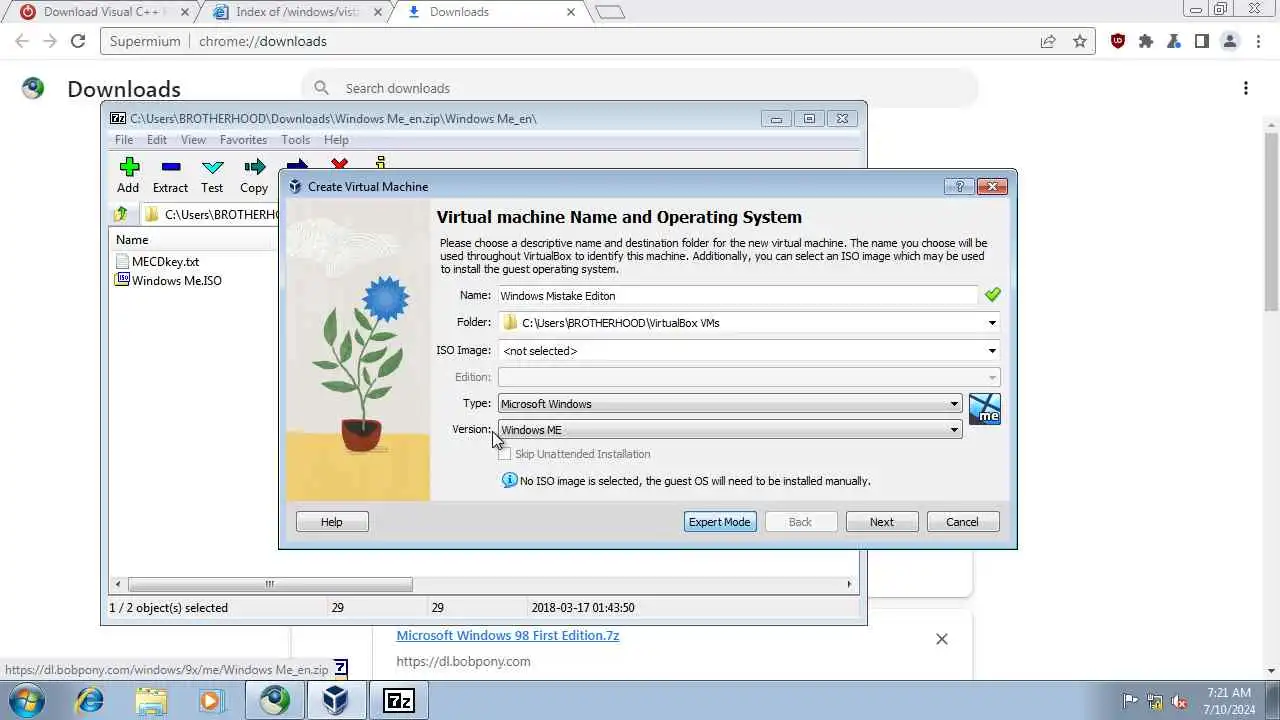
Task: Click the Action Center flag tray icon
Action: point(1131,701)
